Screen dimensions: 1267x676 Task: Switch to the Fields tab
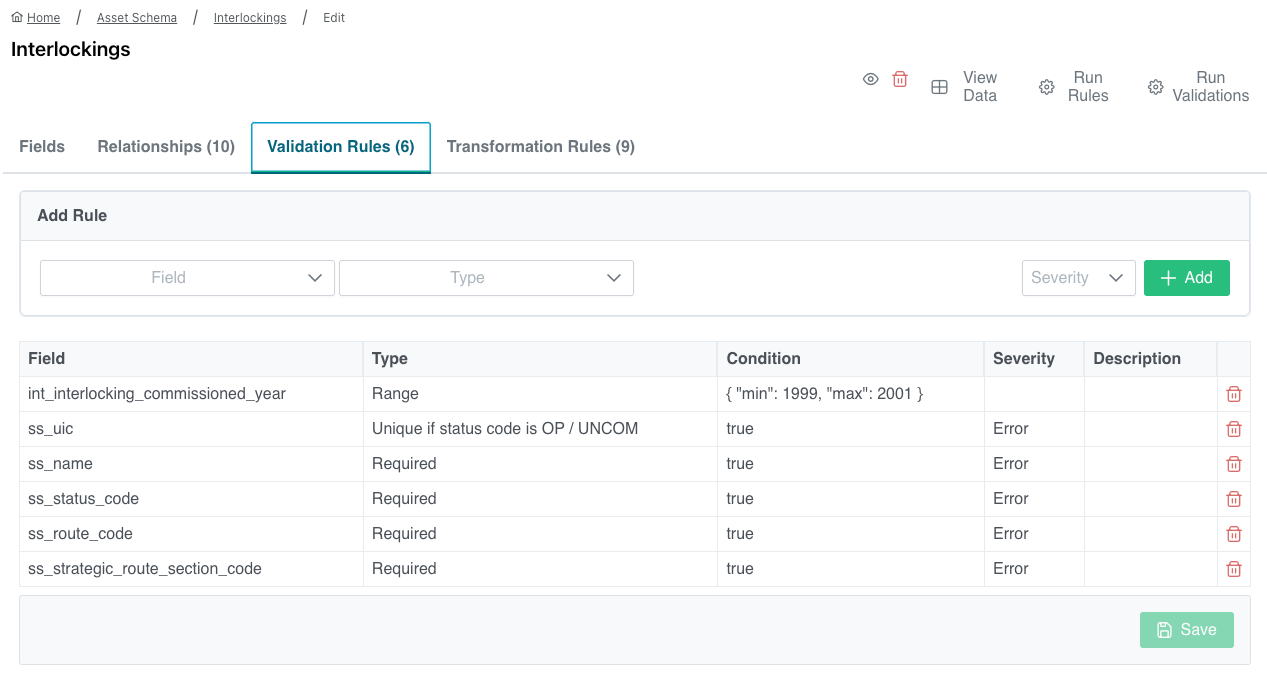pos(42,147)
